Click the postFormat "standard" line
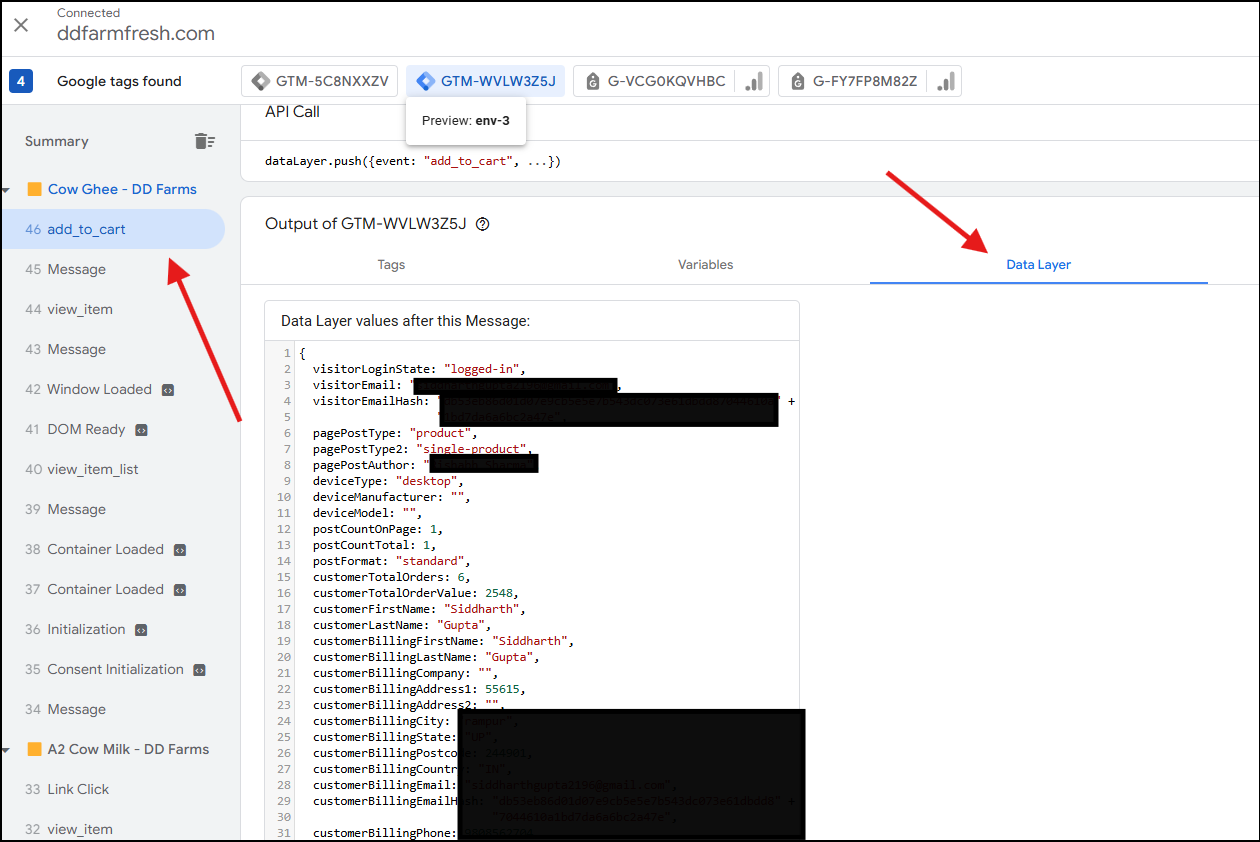 coord(391,561)
